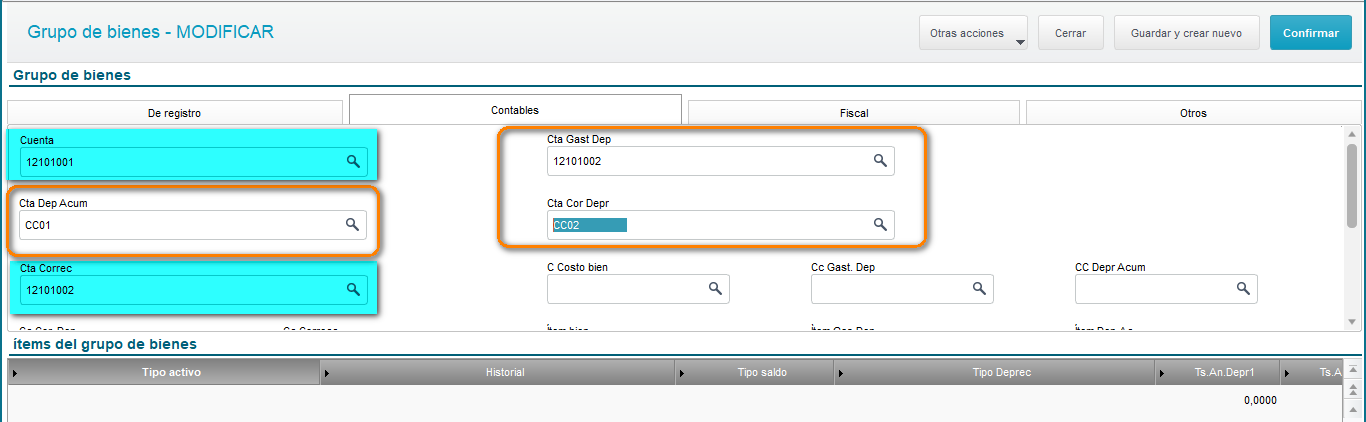Sort by Tipo activo column header
The width and height of the screenshot is (1366, 422).
[x=164, y=372]
